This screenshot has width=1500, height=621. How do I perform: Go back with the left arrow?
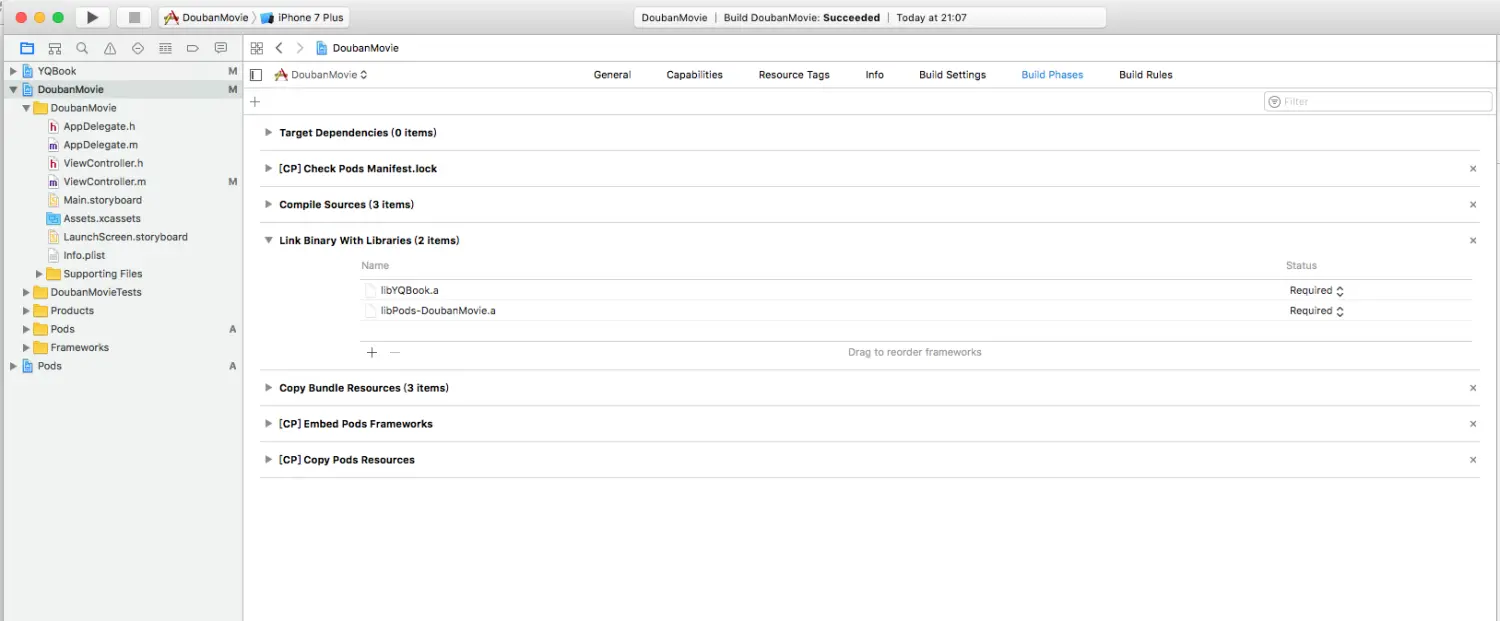point(279,48)
